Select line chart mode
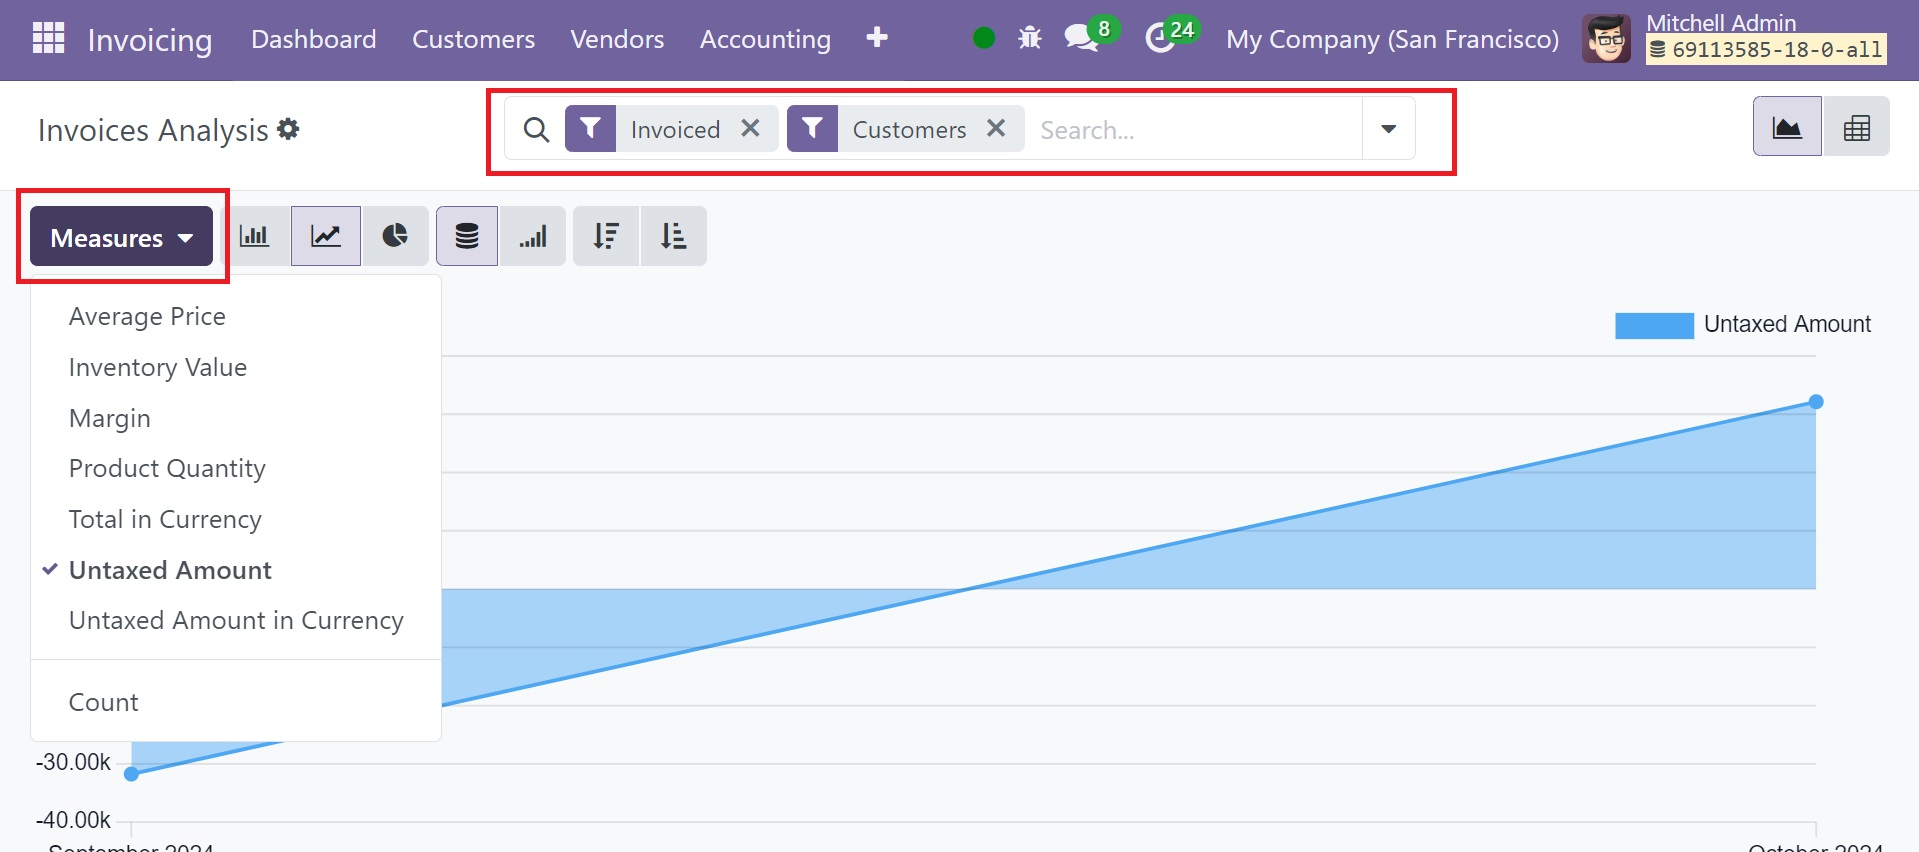 (x=326, y=236)
